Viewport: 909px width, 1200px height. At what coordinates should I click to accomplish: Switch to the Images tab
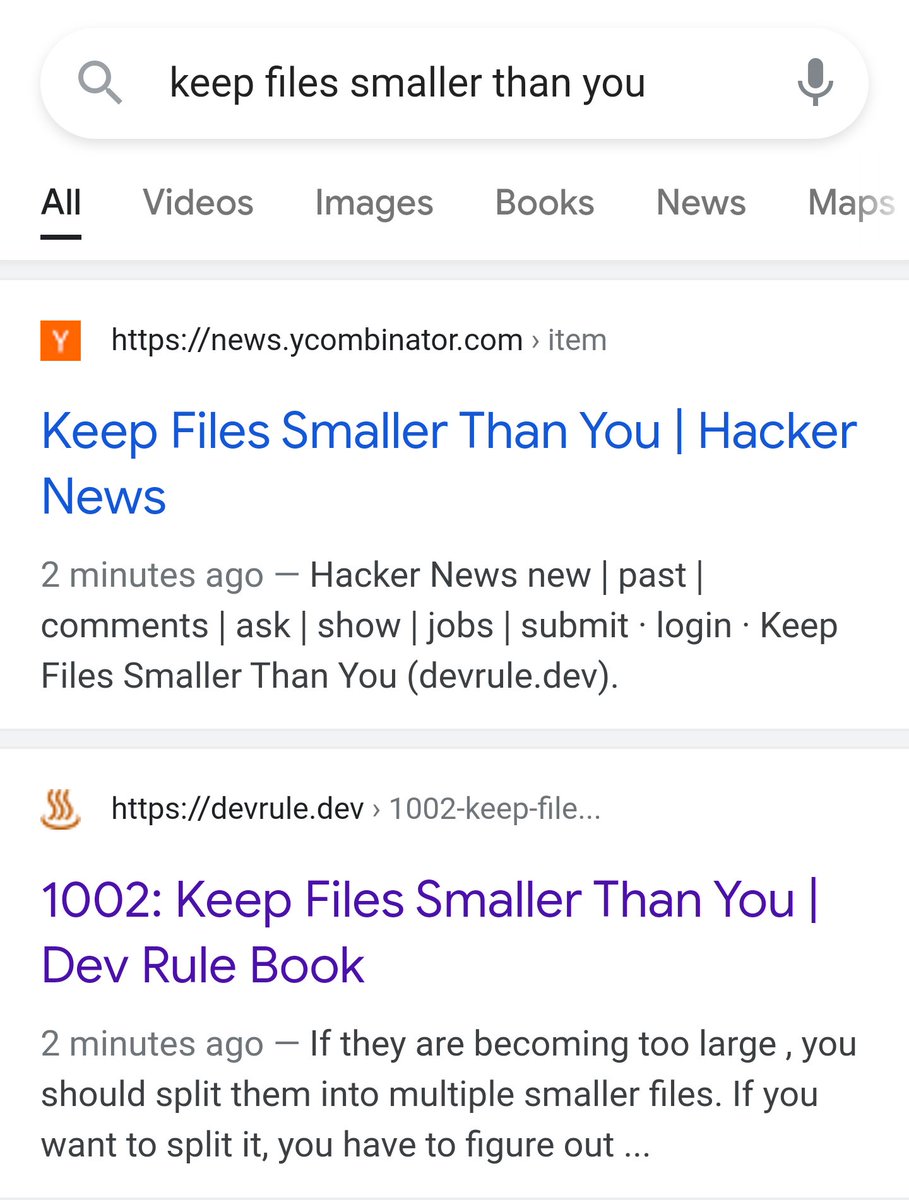[374, 203]
